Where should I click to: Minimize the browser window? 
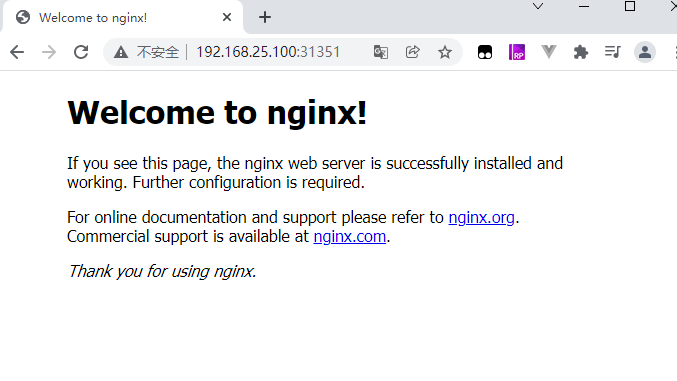pyautogui.click(x=584, y=6)
